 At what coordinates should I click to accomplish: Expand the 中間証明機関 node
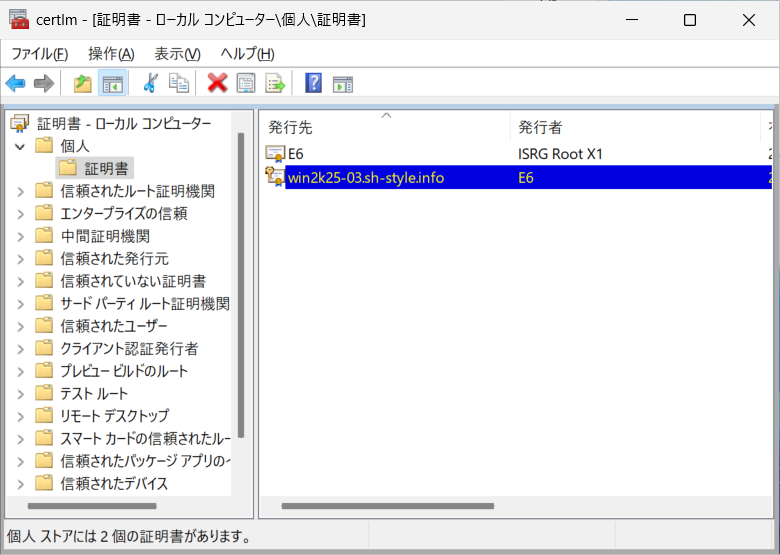pyautogui.click(x=20, y=236)
